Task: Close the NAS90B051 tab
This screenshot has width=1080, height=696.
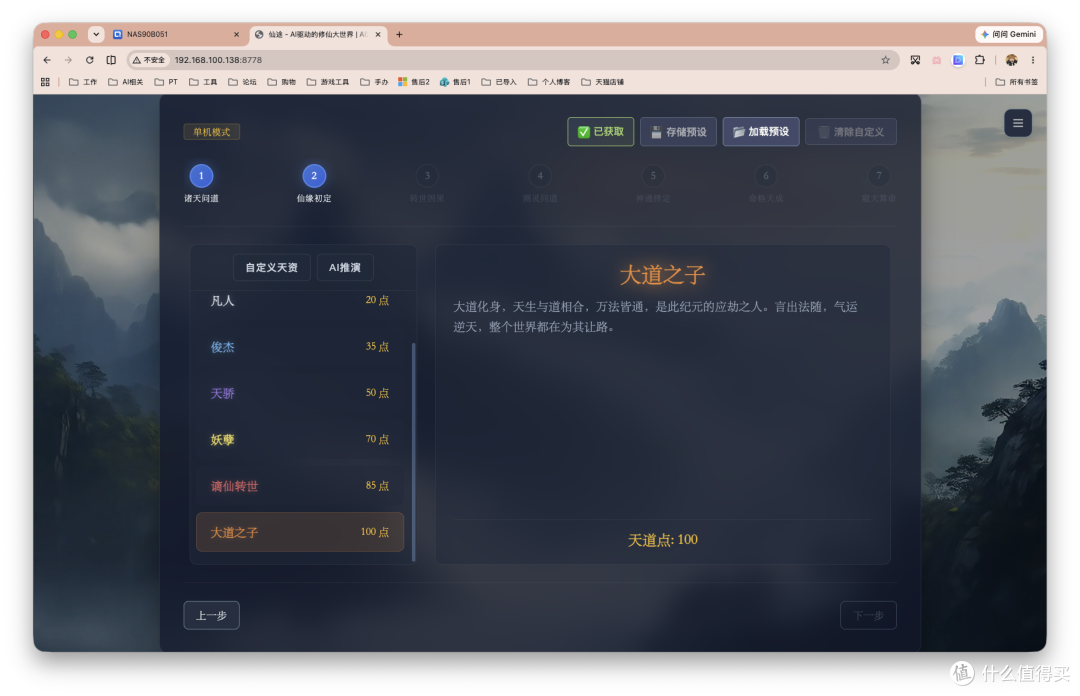Action: point(236,34)
